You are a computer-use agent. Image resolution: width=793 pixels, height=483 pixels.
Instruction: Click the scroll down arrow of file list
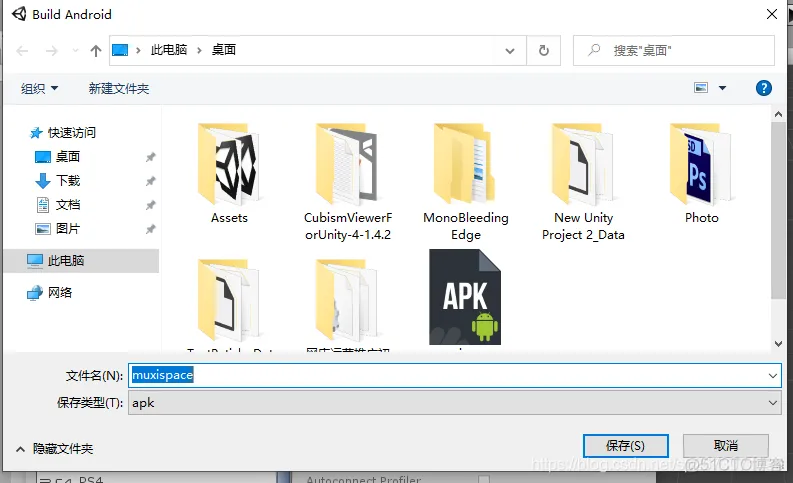tap(778, 344)
